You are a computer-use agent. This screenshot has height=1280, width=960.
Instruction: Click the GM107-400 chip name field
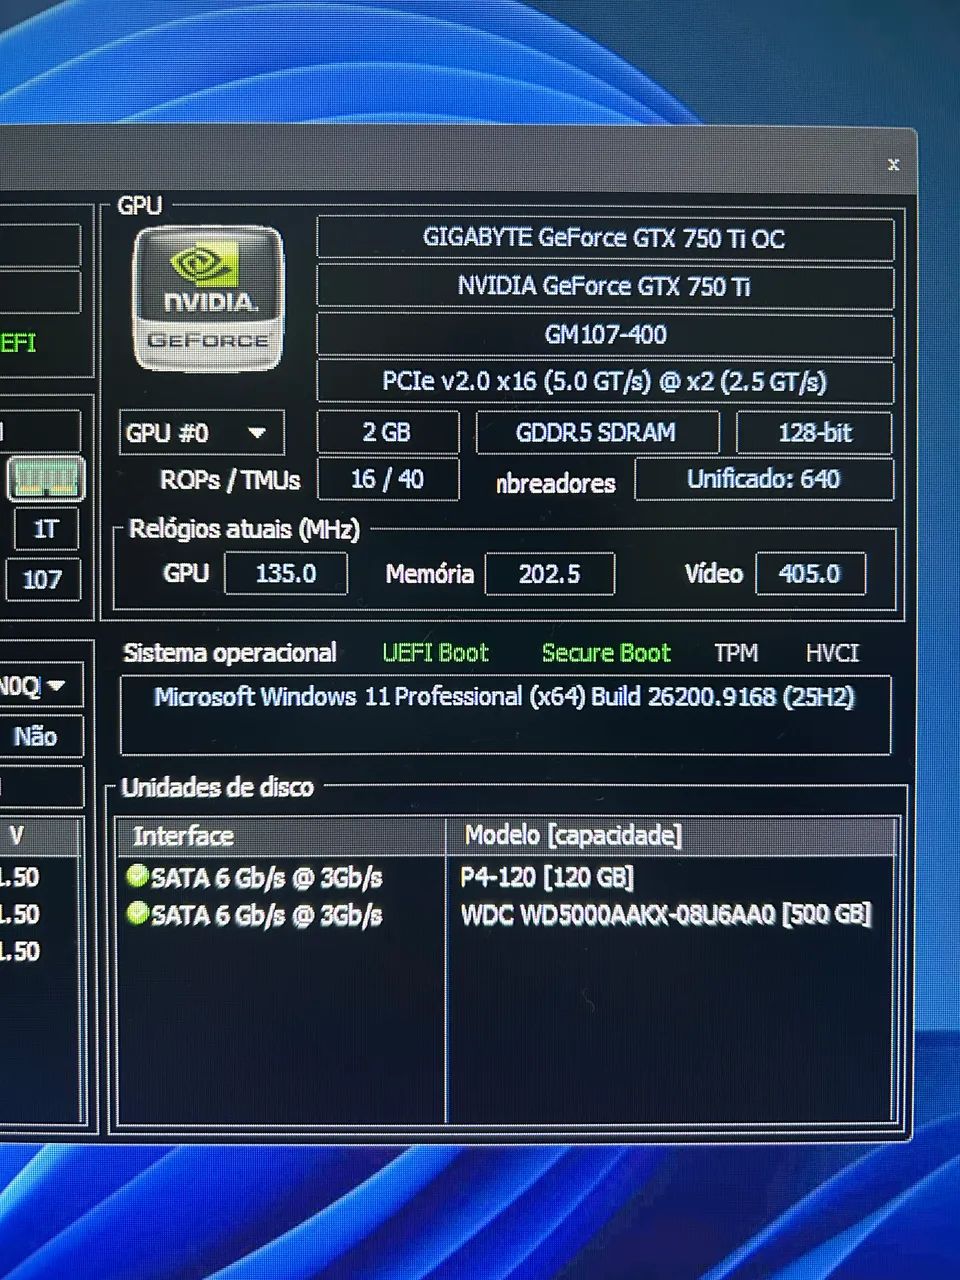(x=604, y=334)
